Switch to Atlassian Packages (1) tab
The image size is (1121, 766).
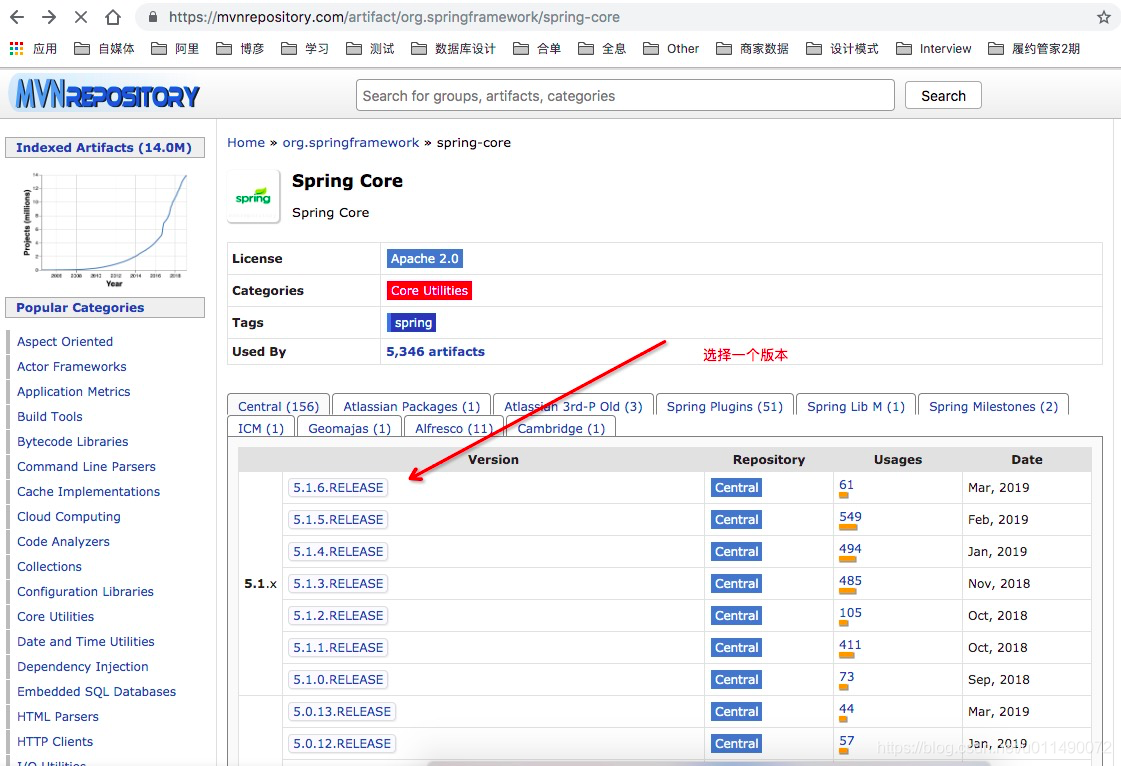coord(412,406)
